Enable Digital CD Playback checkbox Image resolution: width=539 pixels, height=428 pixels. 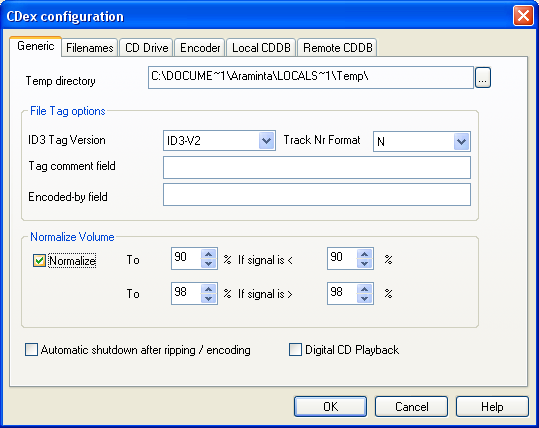pyautogui.click(x=295, y=350)
